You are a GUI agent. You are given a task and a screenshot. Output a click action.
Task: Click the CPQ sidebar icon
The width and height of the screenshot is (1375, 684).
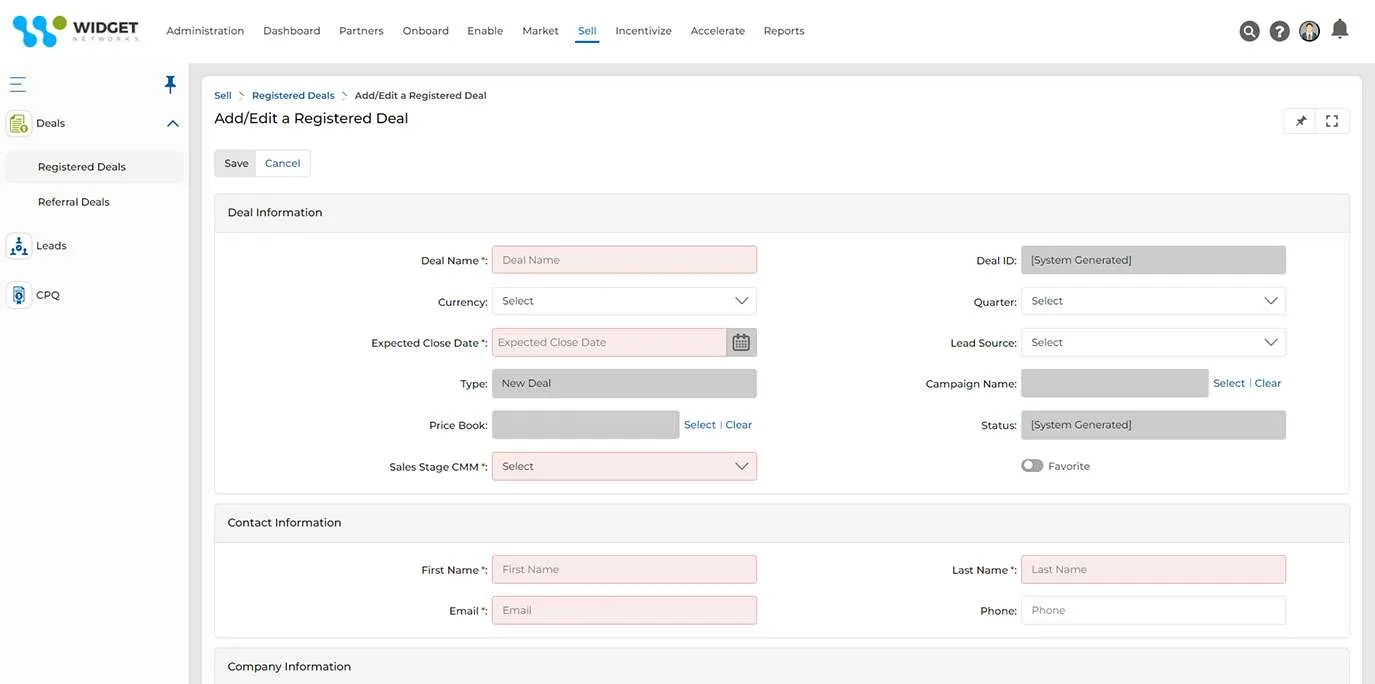pyautogui.click(x=19, y=295)
